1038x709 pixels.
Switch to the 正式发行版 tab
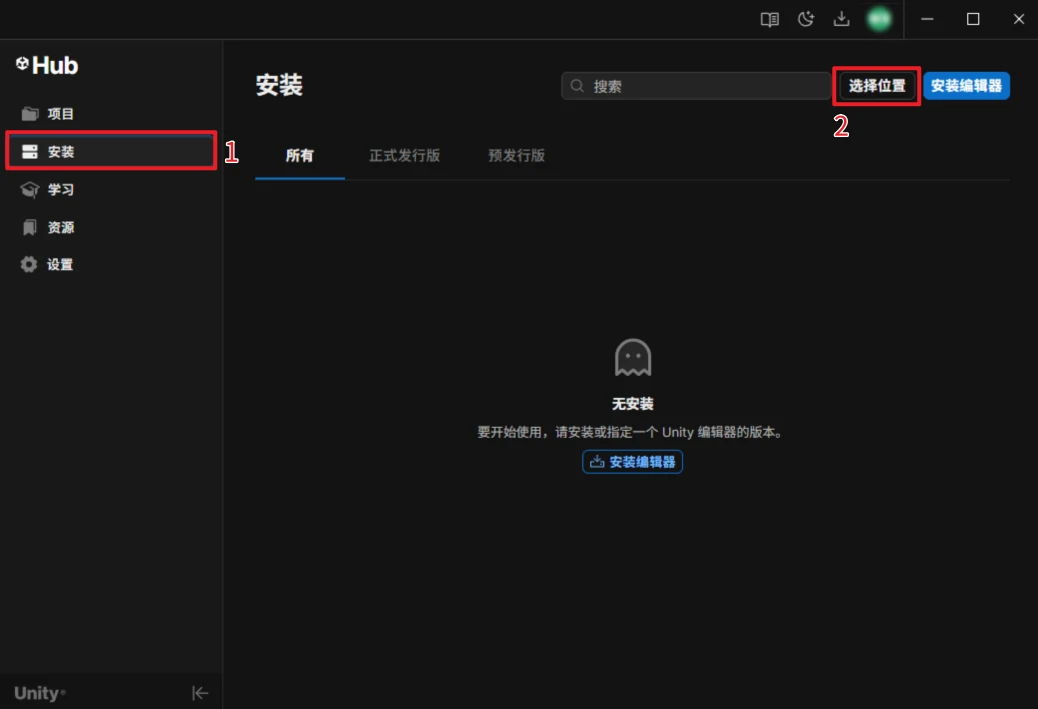click(404, 156)
